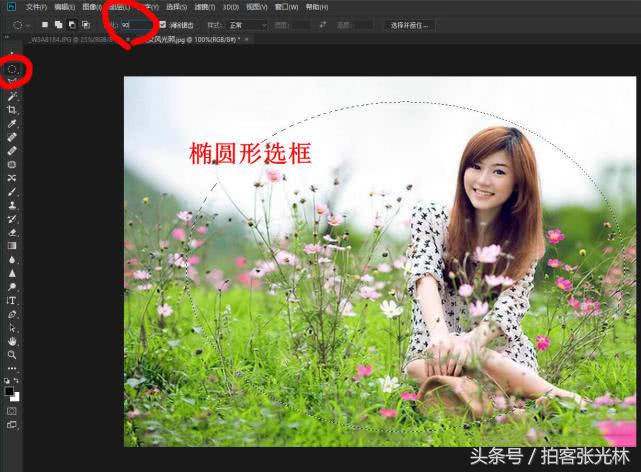The width and height of the screenshot is (641, 472).
Task: Select the Elliptical Marquee tool
Action: tap(12, 69)
